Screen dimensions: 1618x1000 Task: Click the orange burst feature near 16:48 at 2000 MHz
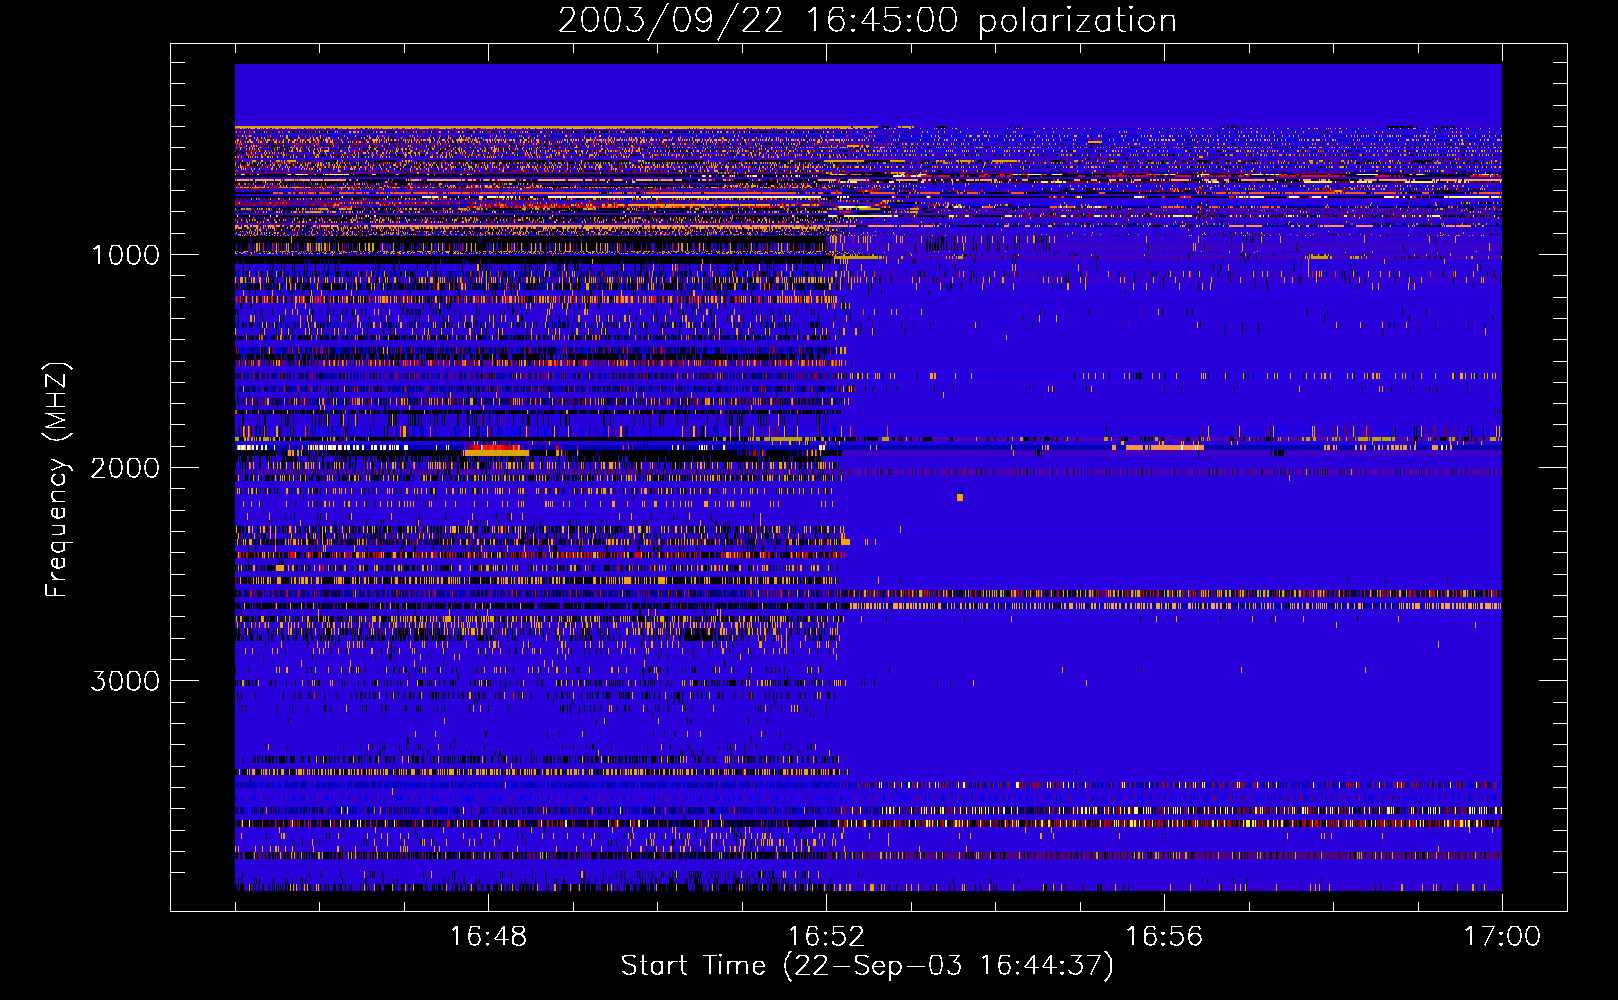point(496,451)
